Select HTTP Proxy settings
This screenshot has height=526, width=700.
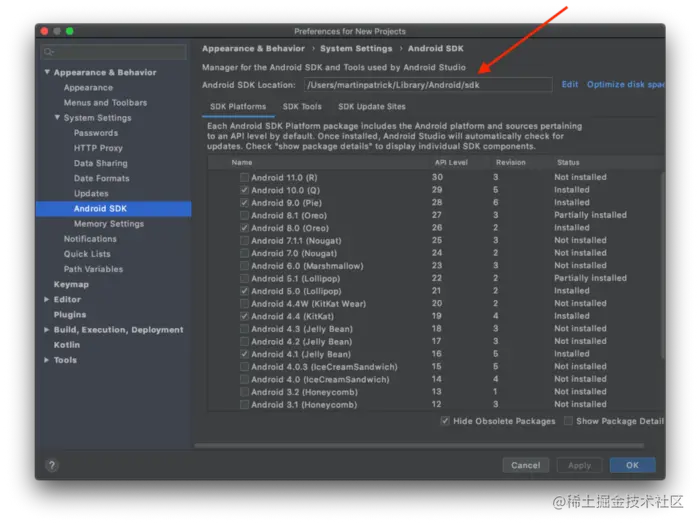point(98,148)
